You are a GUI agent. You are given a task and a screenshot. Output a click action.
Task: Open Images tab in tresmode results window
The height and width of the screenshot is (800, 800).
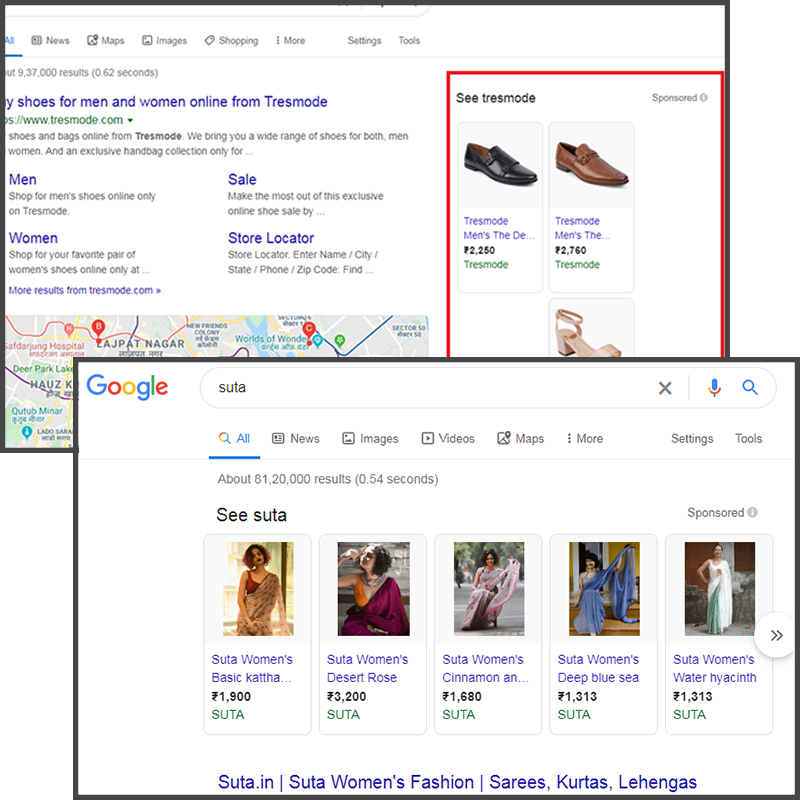pyautogui.click(x=164, y=40)
